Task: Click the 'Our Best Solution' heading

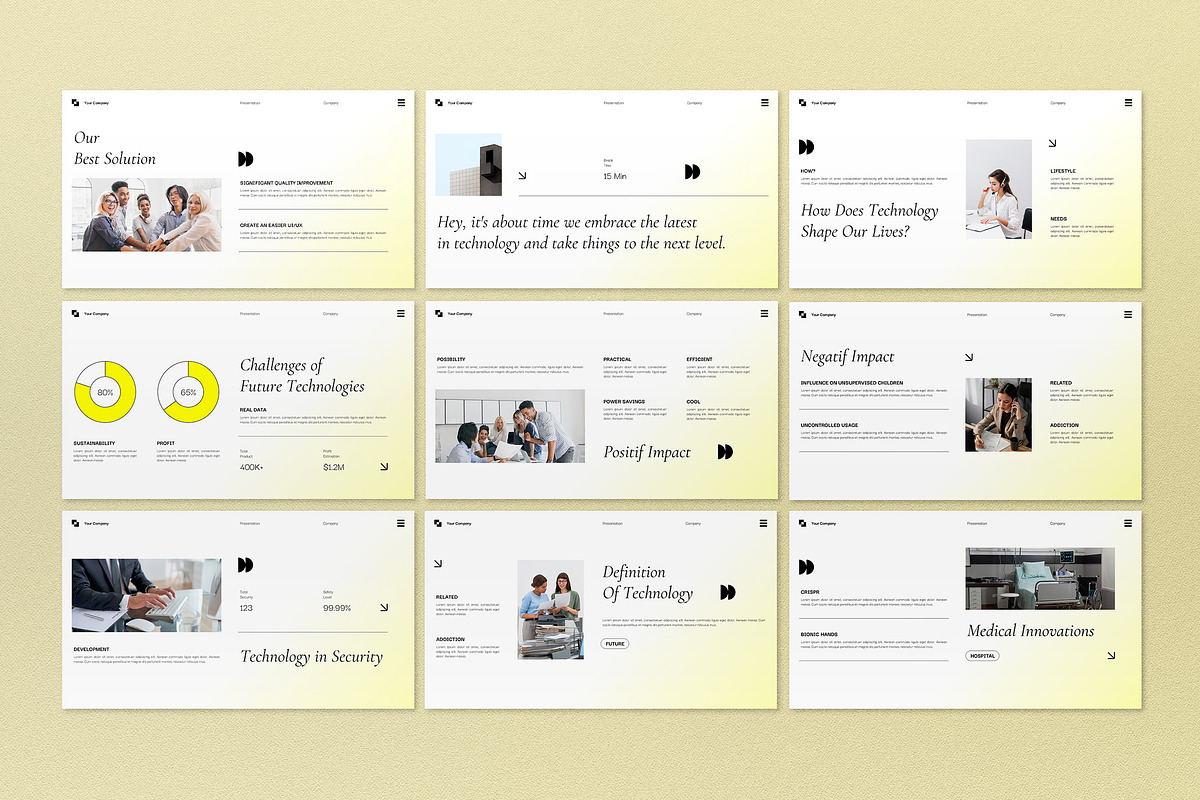Action: [115, 148]
